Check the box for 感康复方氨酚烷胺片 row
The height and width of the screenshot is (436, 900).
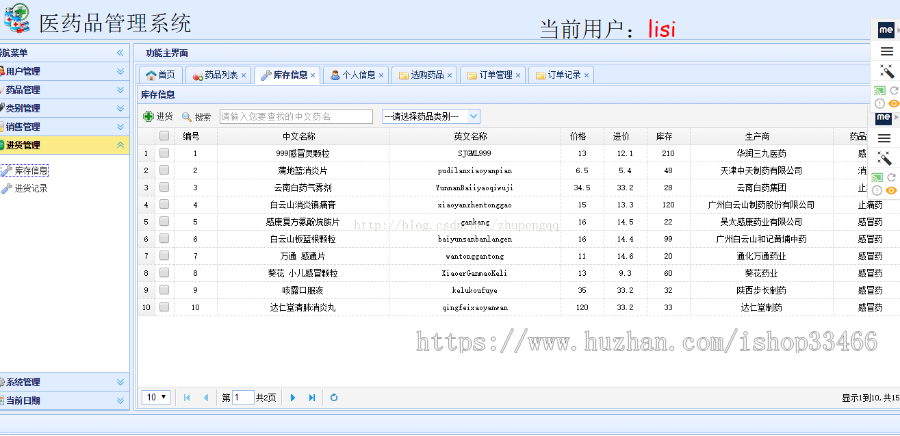164,221
